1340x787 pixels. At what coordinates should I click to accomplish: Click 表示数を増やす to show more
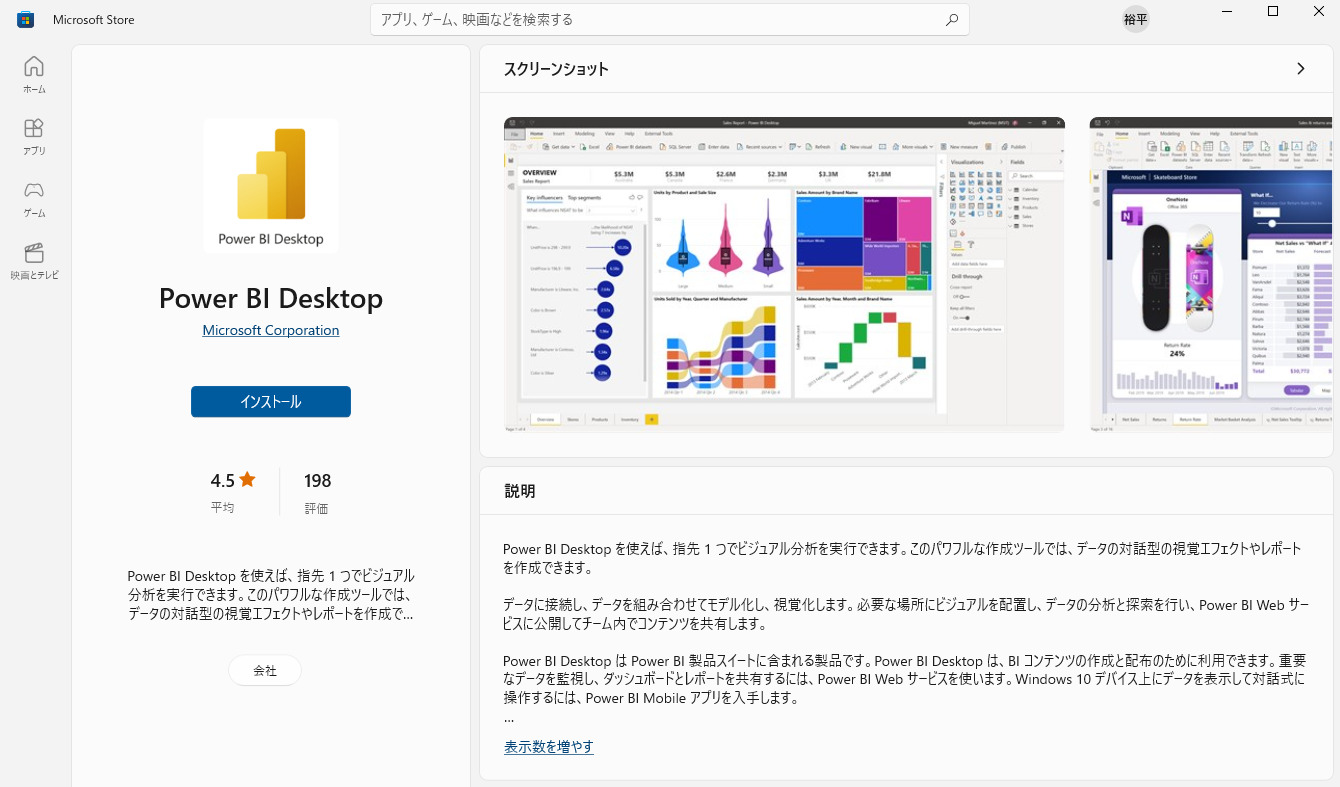(x=549, y=747)
